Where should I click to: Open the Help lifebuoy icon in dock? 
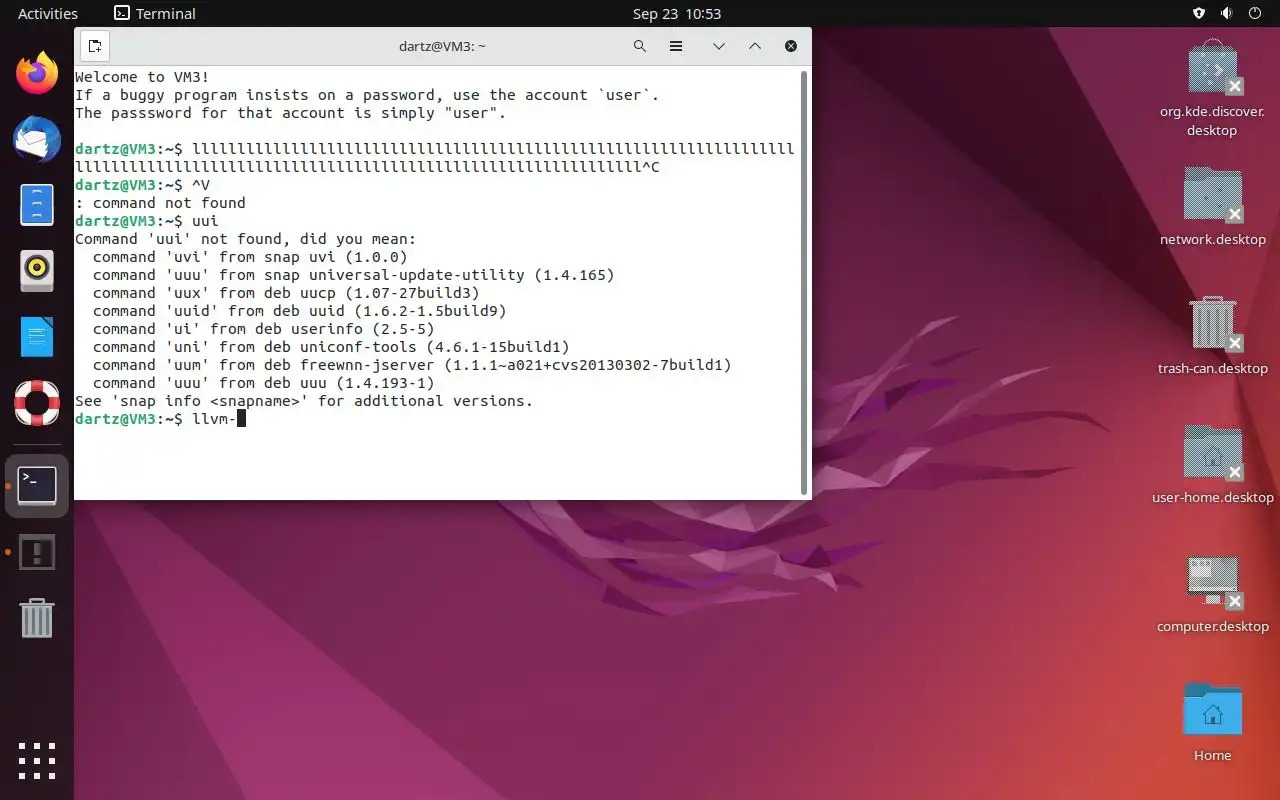(37, 402)
